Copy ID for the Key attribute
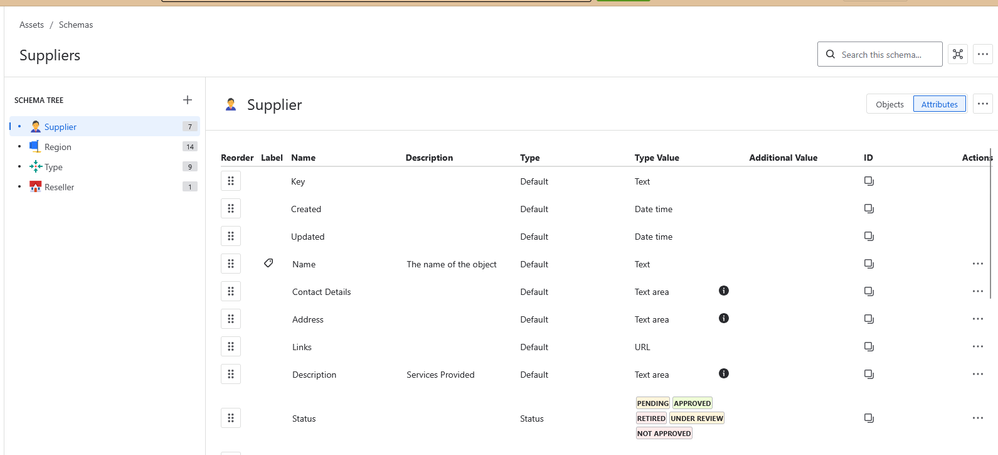The height and width of the screenshot is (455, 998). click(x=869, y=181)
